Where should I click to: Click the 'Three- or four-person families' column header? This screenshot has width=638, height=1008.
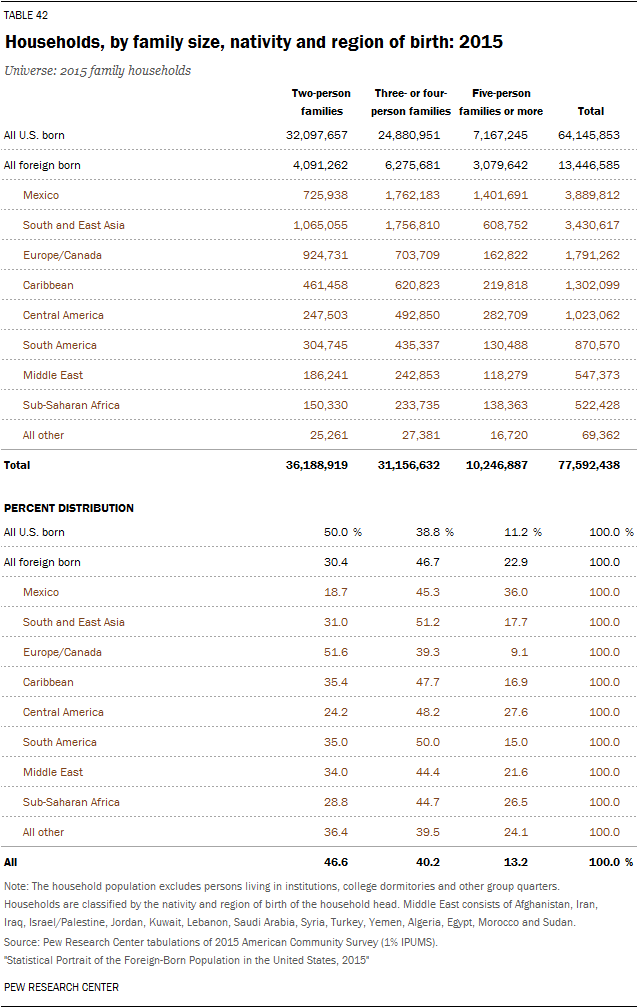pos(412,102)
